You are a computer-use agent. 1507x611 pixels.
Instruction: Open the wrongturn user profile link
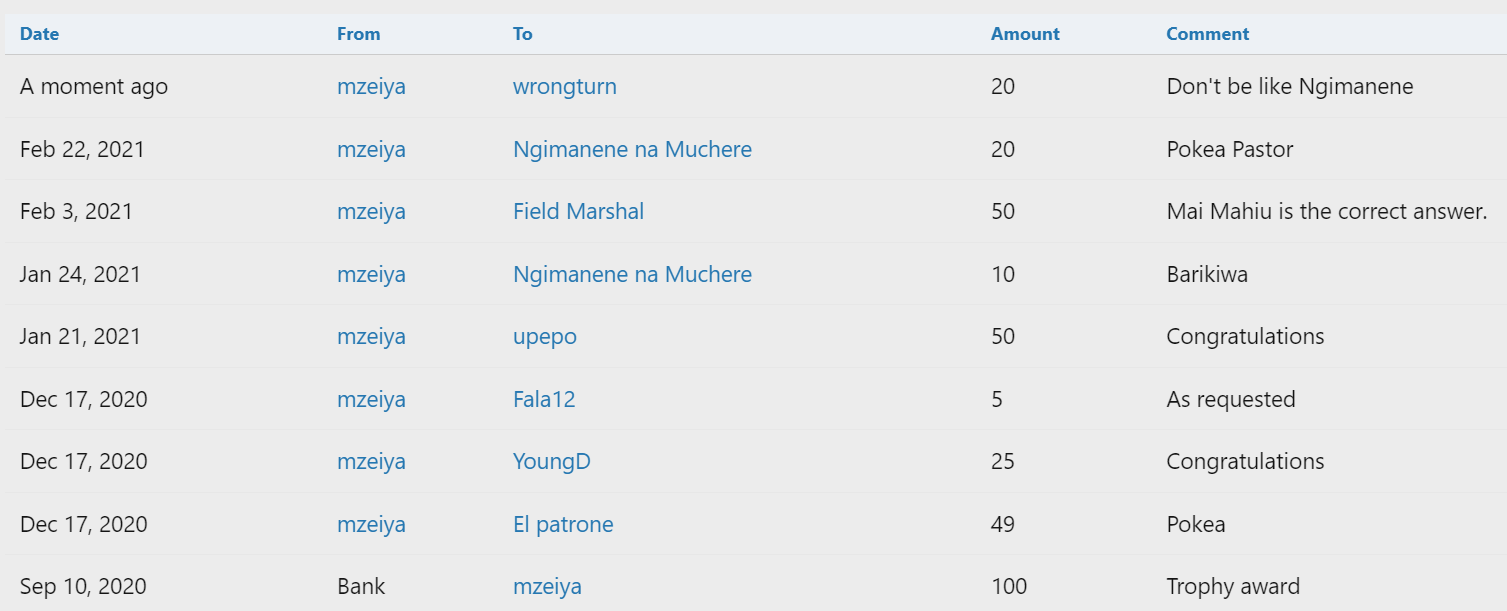(x=564, y=87)
